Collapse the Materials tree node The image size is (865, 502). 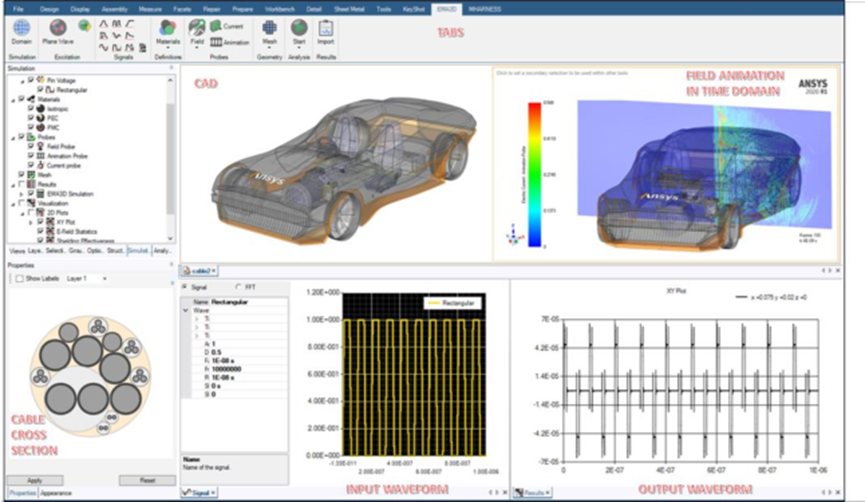point(13,100)
